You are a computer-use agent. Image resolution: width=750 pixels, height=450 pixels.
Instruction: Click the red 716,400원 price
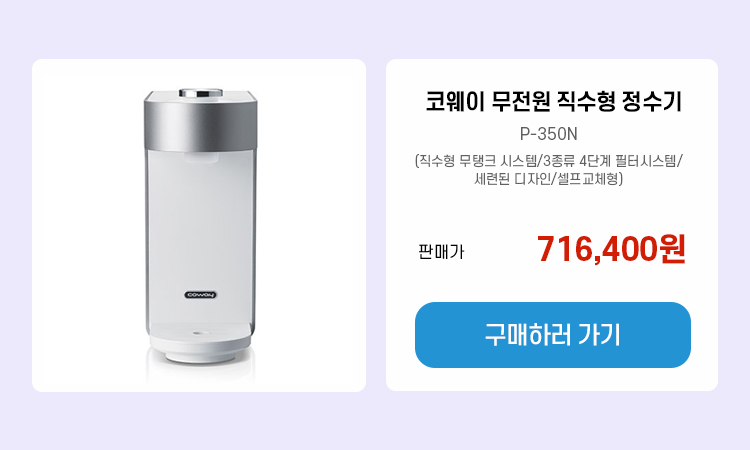611,249
